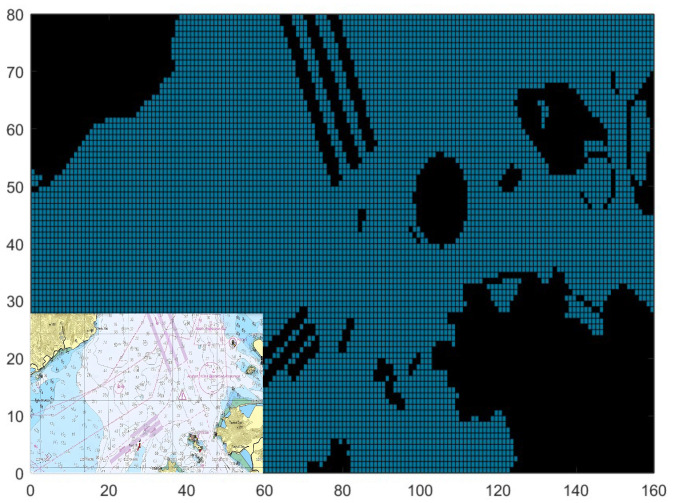Select the y-axis tick label 10
This screenshot has height=503, width=675.
15,416
